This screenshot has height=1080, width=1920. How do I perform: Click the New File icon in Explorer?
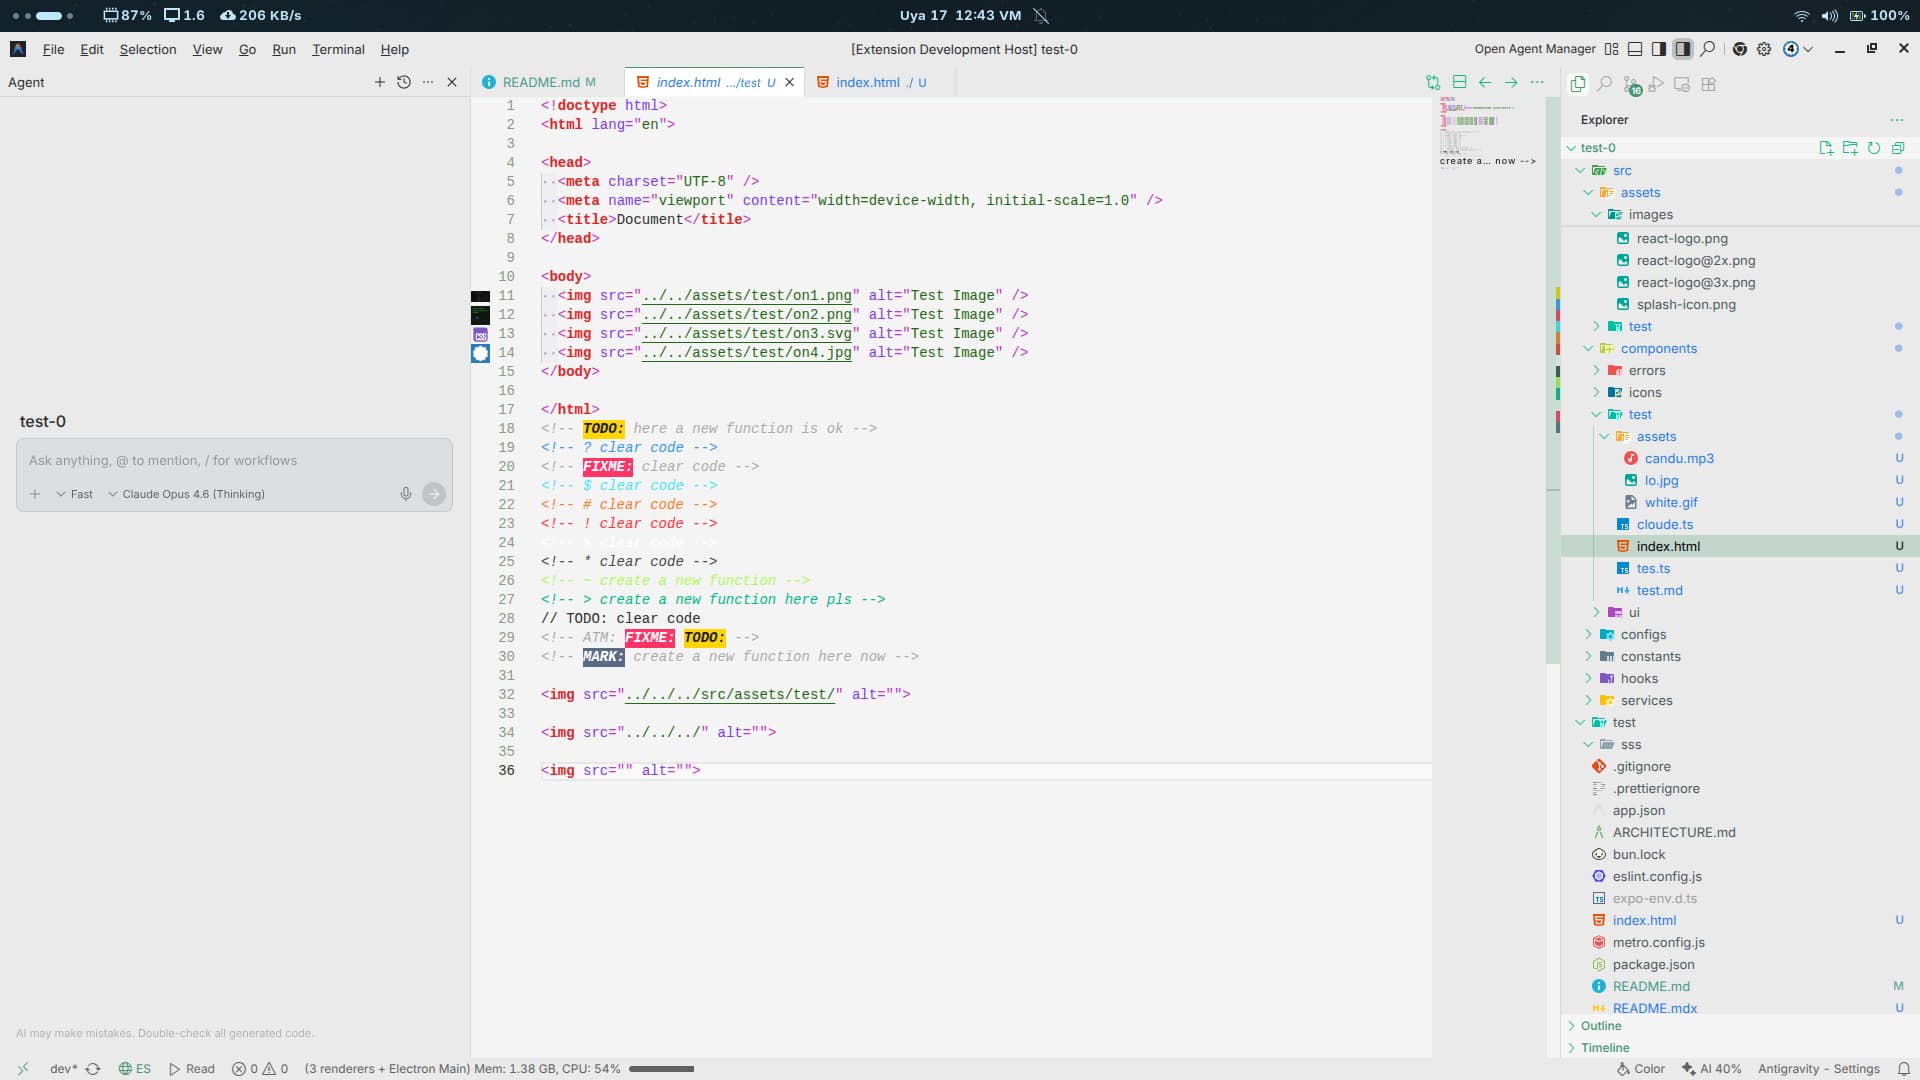1826,148
